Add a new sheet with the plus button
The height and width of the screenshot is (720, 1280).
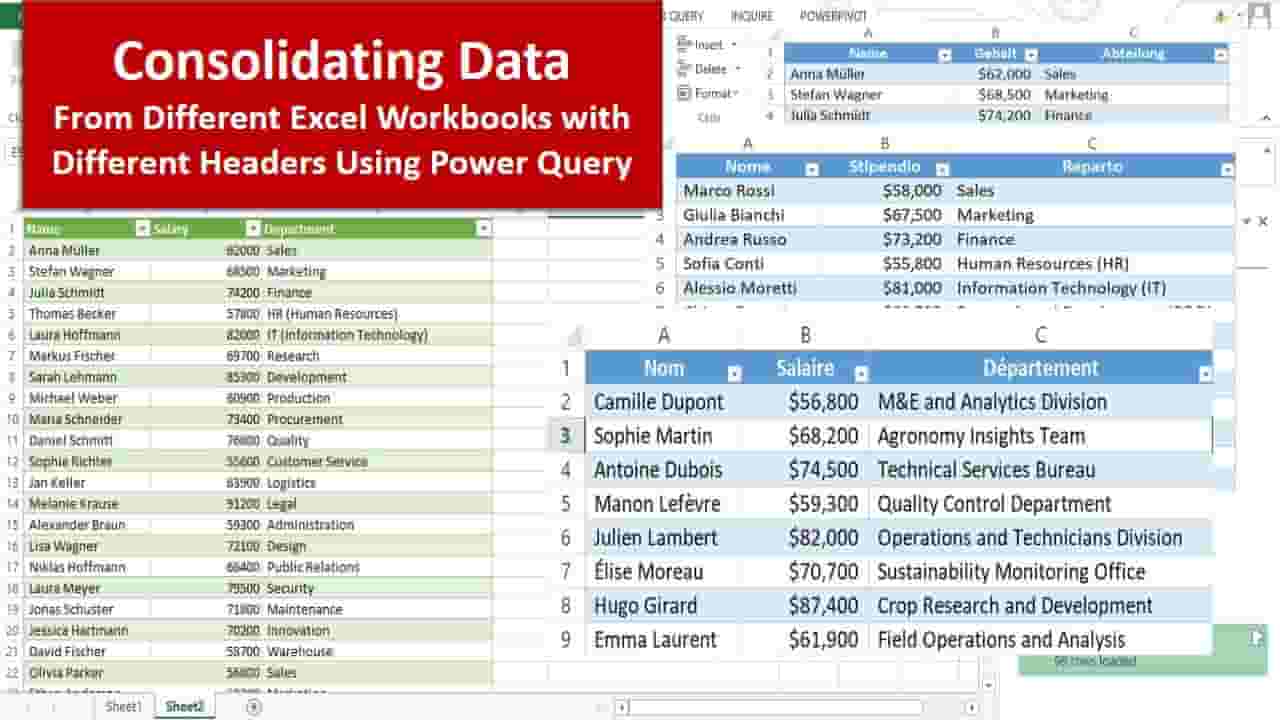(x=254, y=707)
